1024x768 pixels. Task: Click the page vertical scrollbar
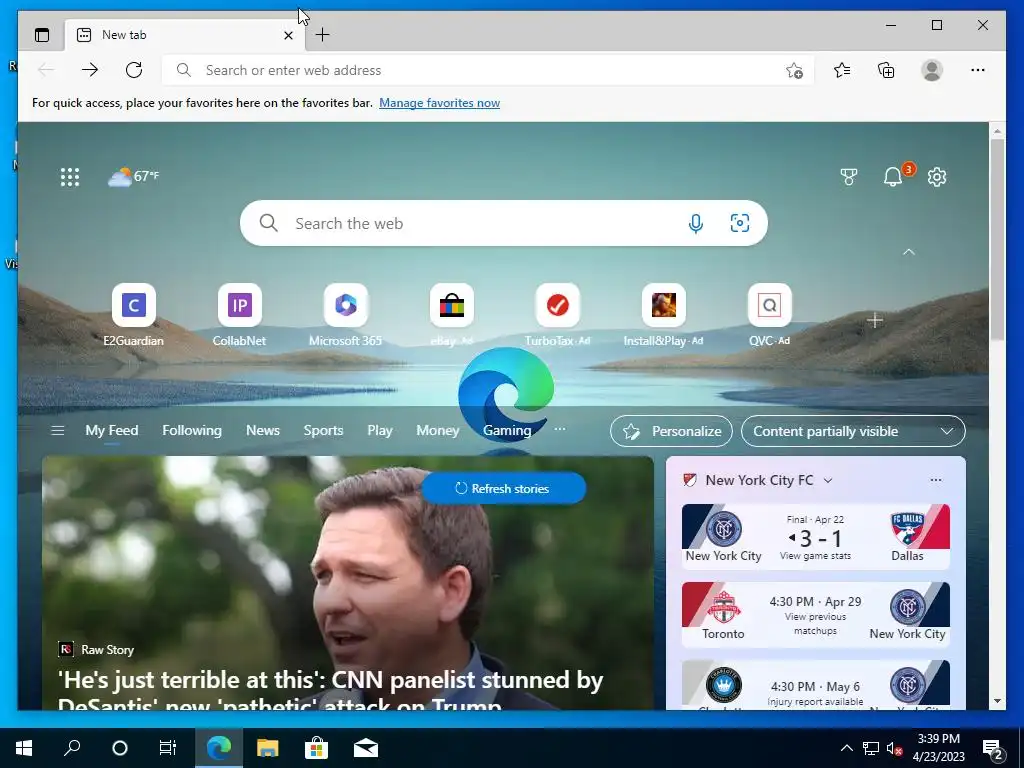997,238
